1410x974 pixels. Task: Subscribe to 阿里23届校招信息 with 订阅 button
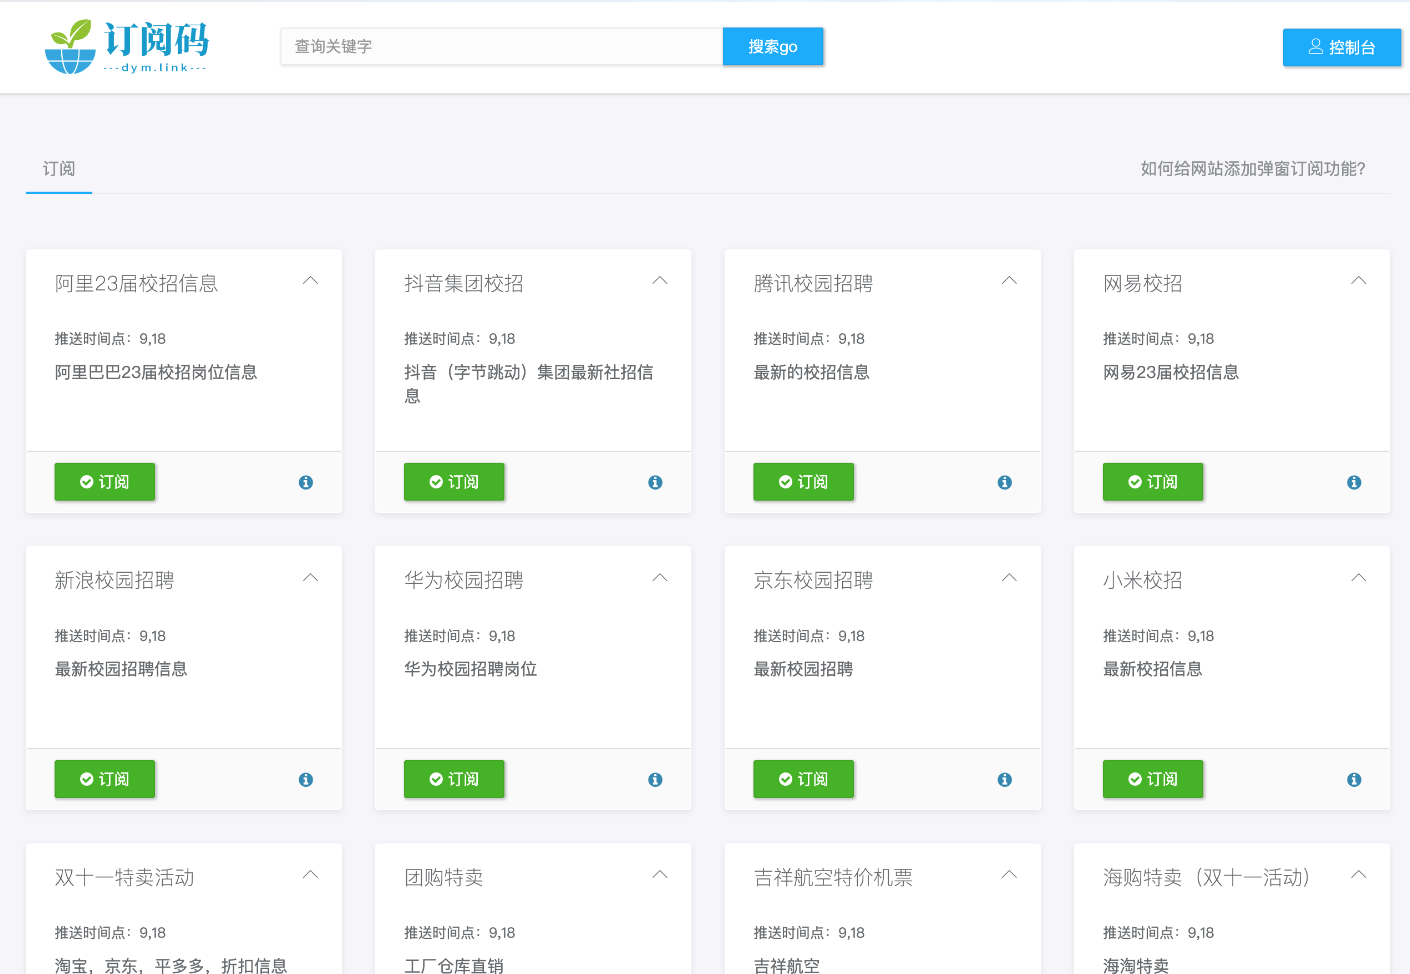pyautogui.click(x=105, y=482)
